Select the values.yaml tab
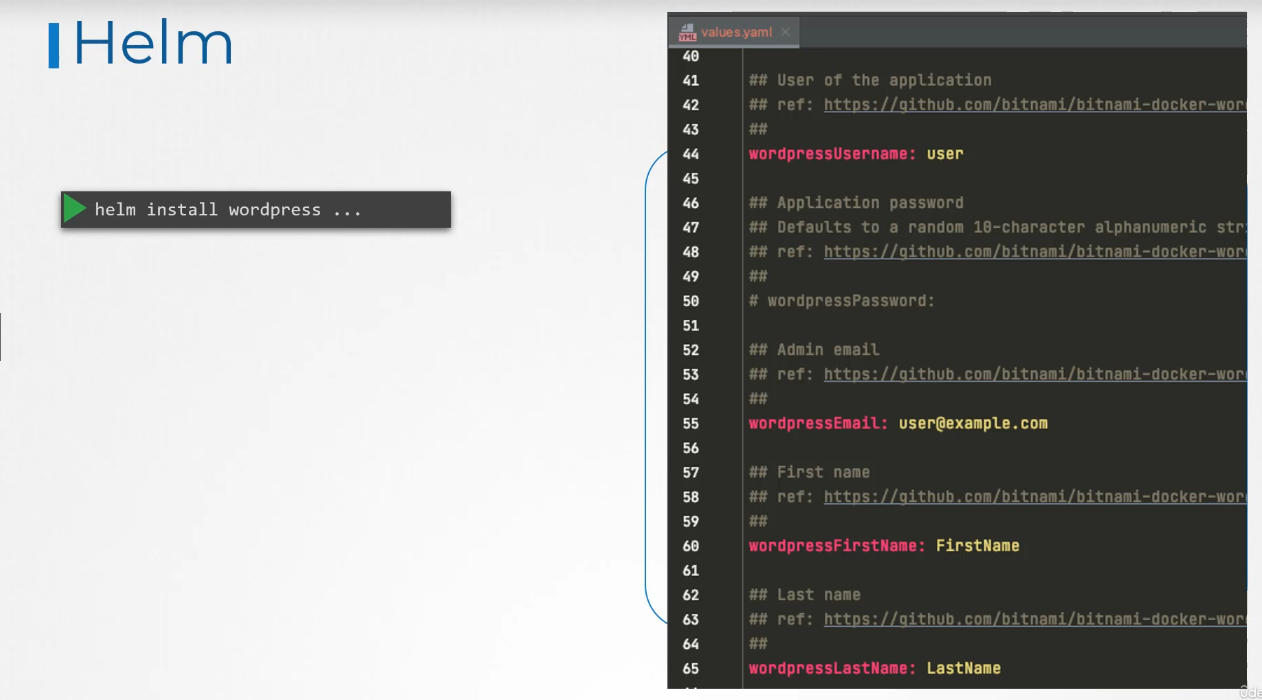Image resolution: width=1262 pixels, height=700 pixels. (736, 32)
